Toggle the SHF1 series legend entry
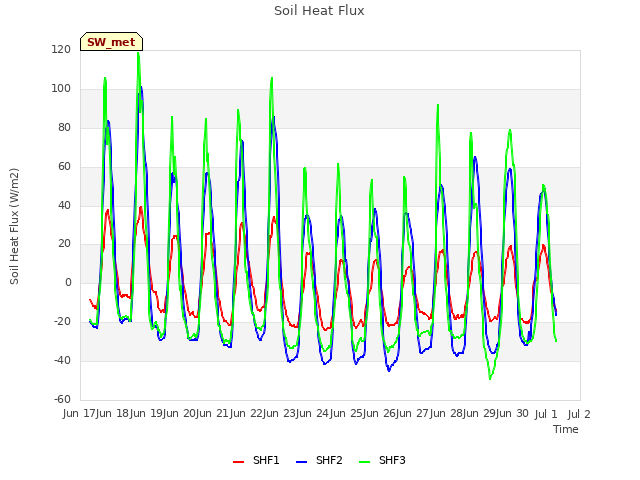640x480 pixels. [x=256, y=460]
